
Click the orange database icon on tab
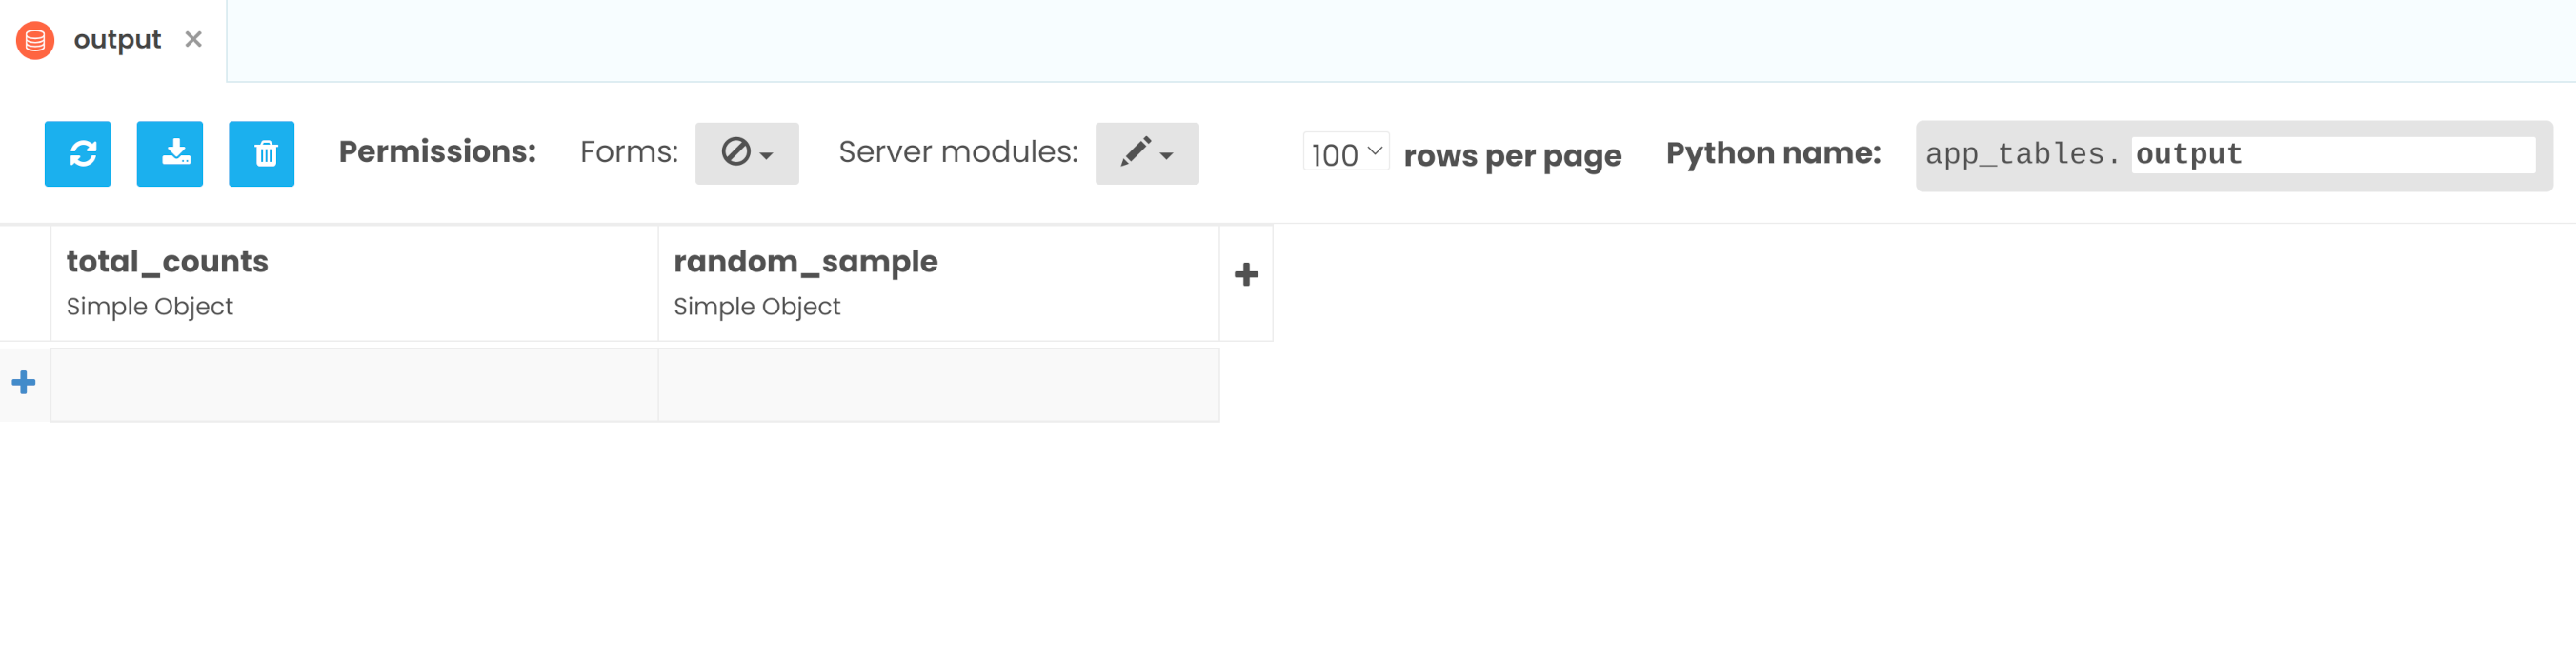[35, 40]
